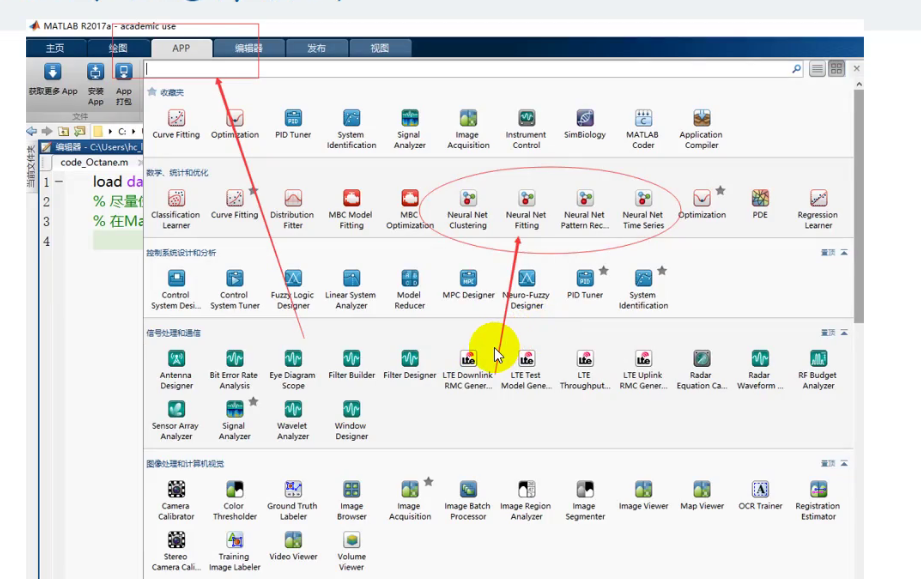Screen dimensions: 921x579
Task: Launch the PDE app
Action: pos(760,204)
